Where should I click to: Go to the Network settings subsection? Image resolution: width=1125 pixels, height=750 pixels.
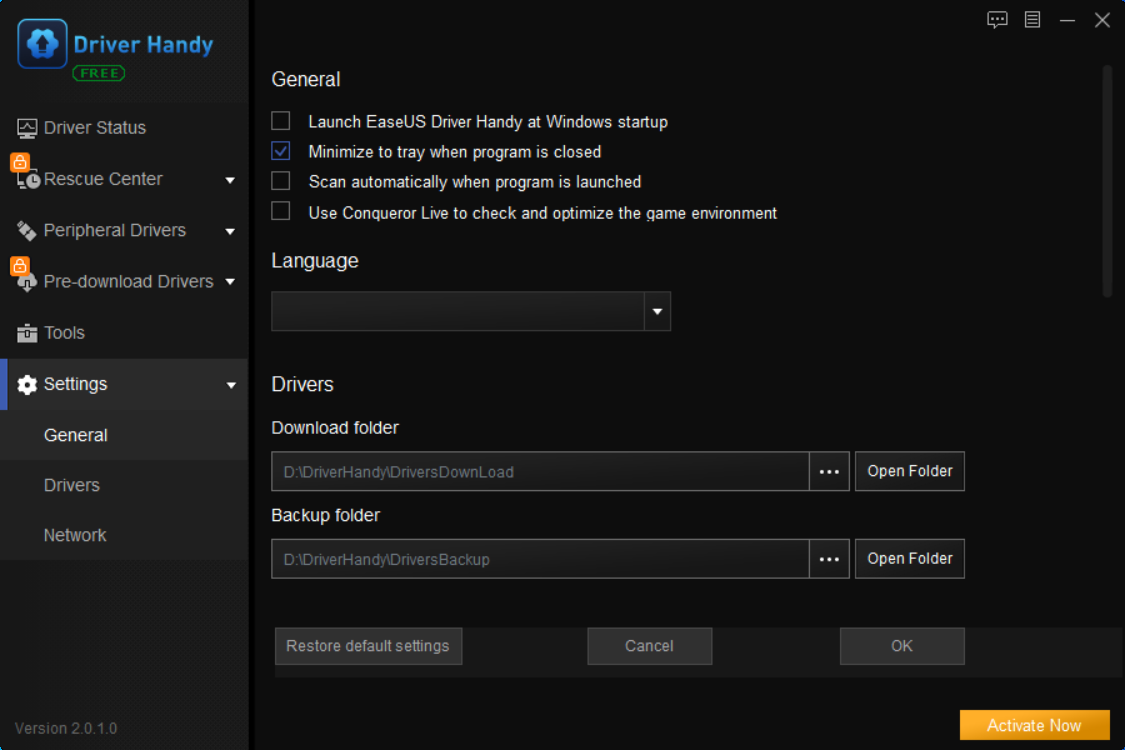click(x=75, y=535)
